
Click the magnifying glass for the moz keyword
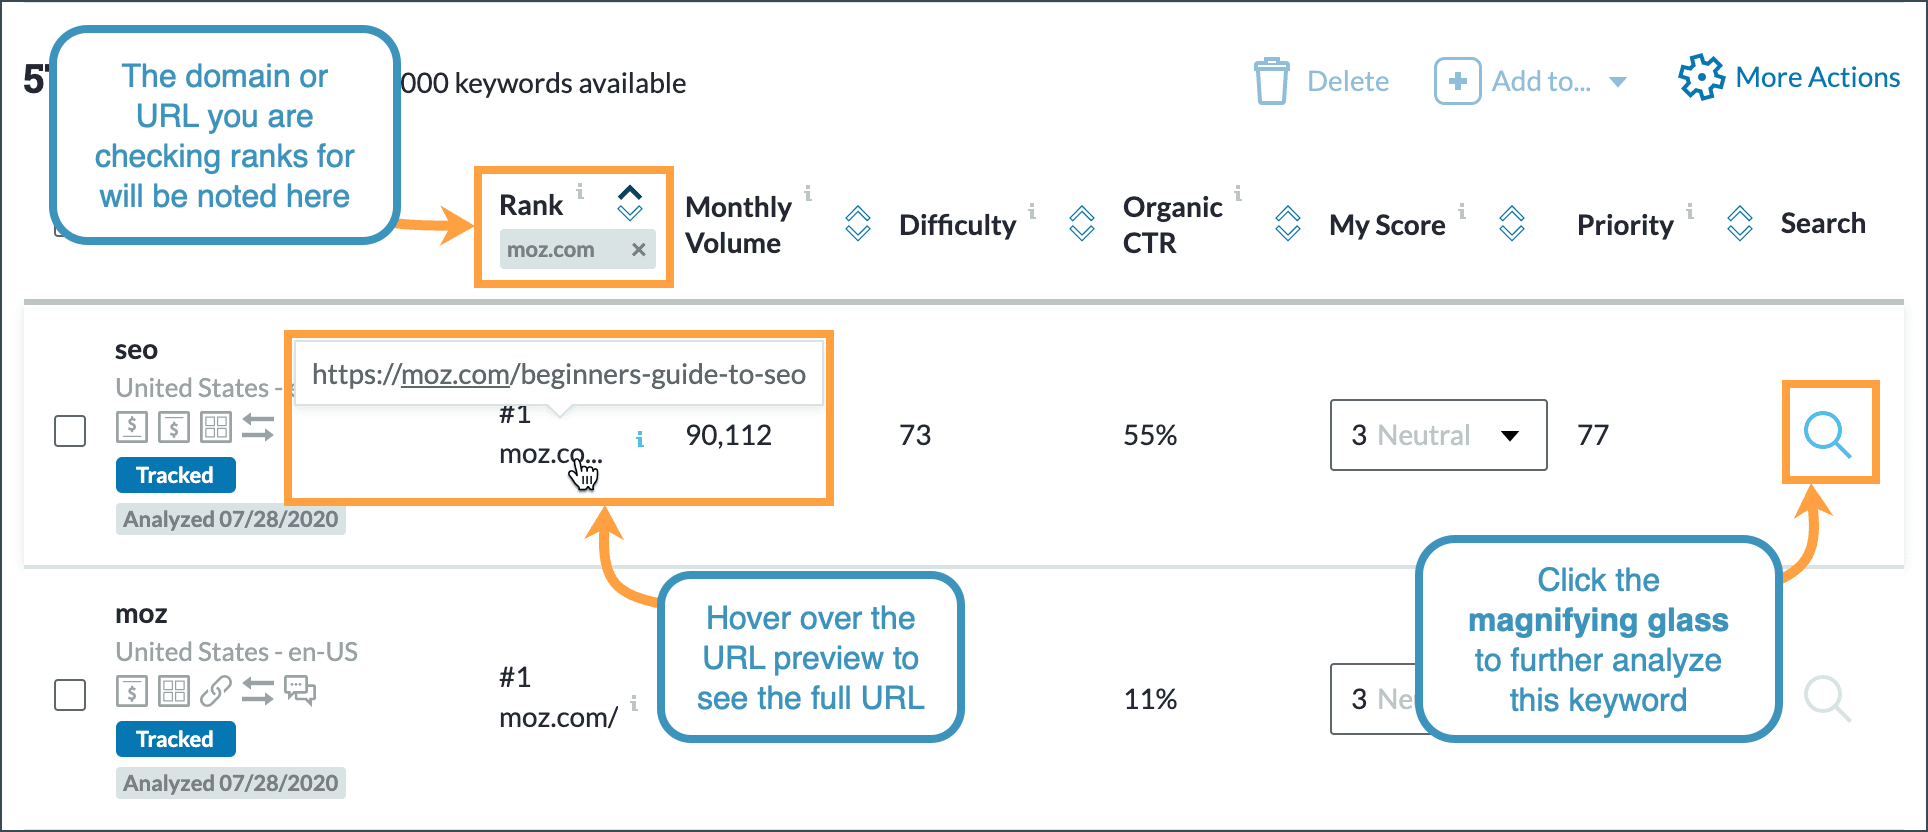1827,698
